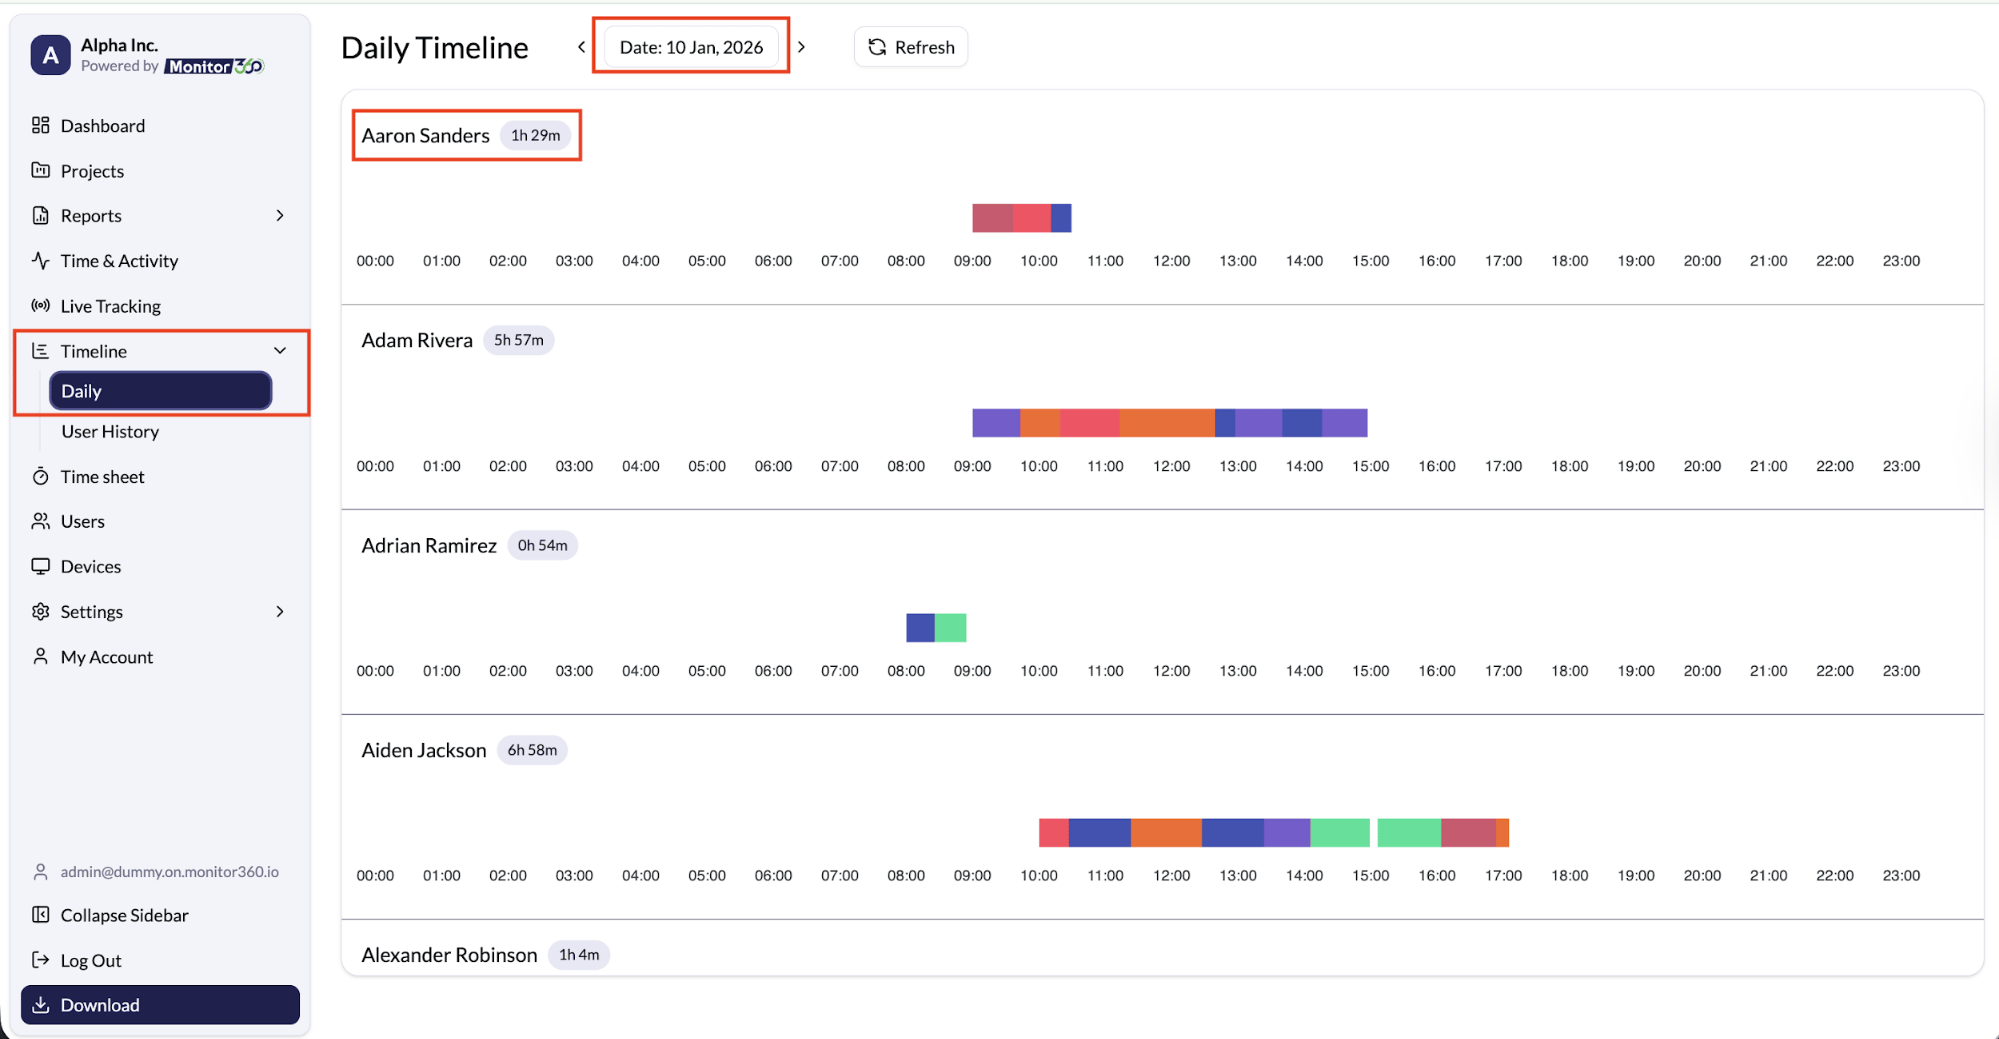Click Aiden Jackson's red timeline segment

click(x=1054, y=832)
